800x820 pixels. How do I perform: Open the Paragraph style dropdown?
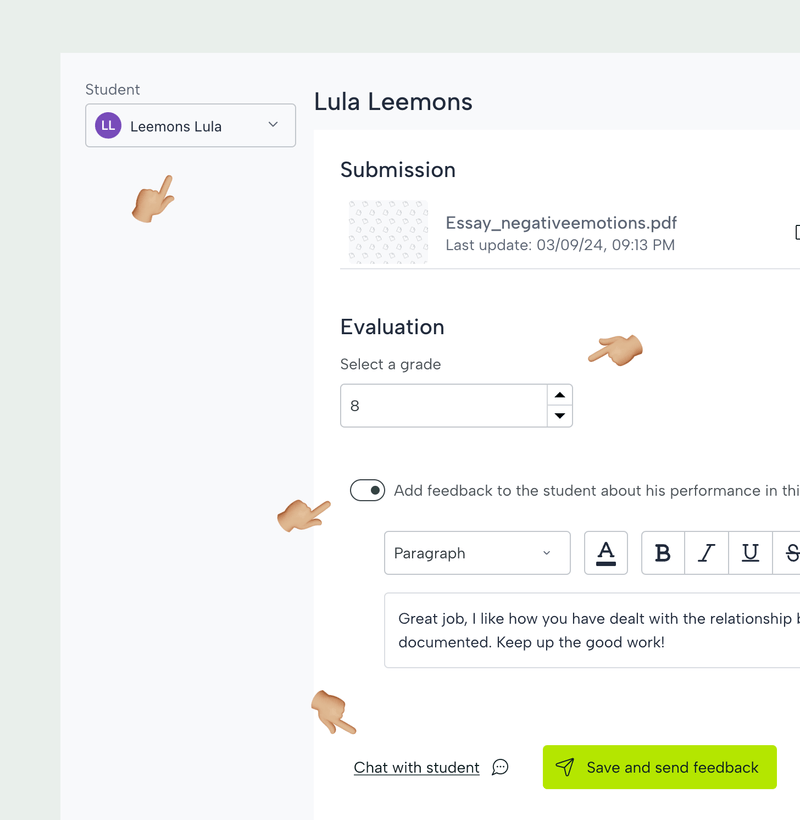[x=477, y=553]
